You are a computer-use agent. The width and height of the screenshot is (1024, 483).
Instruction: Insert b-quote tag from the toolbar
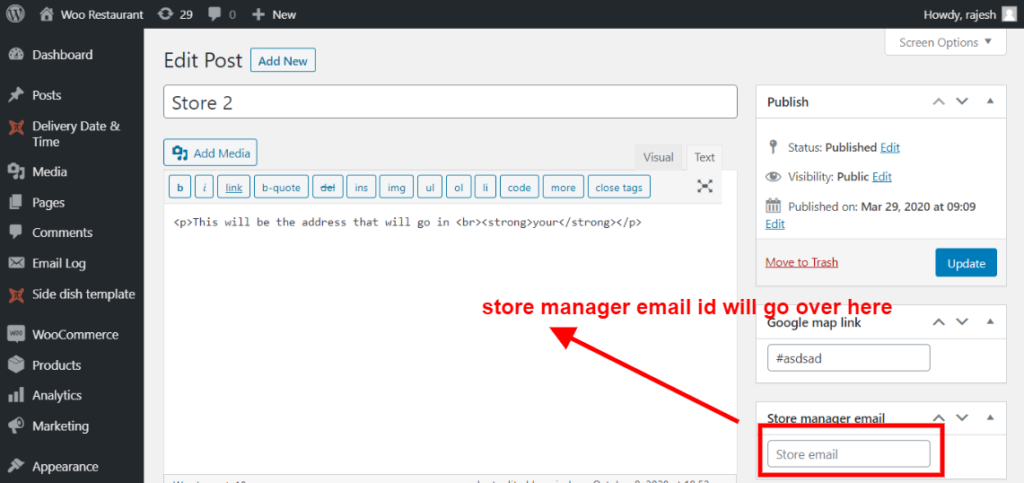click(280, 187)
